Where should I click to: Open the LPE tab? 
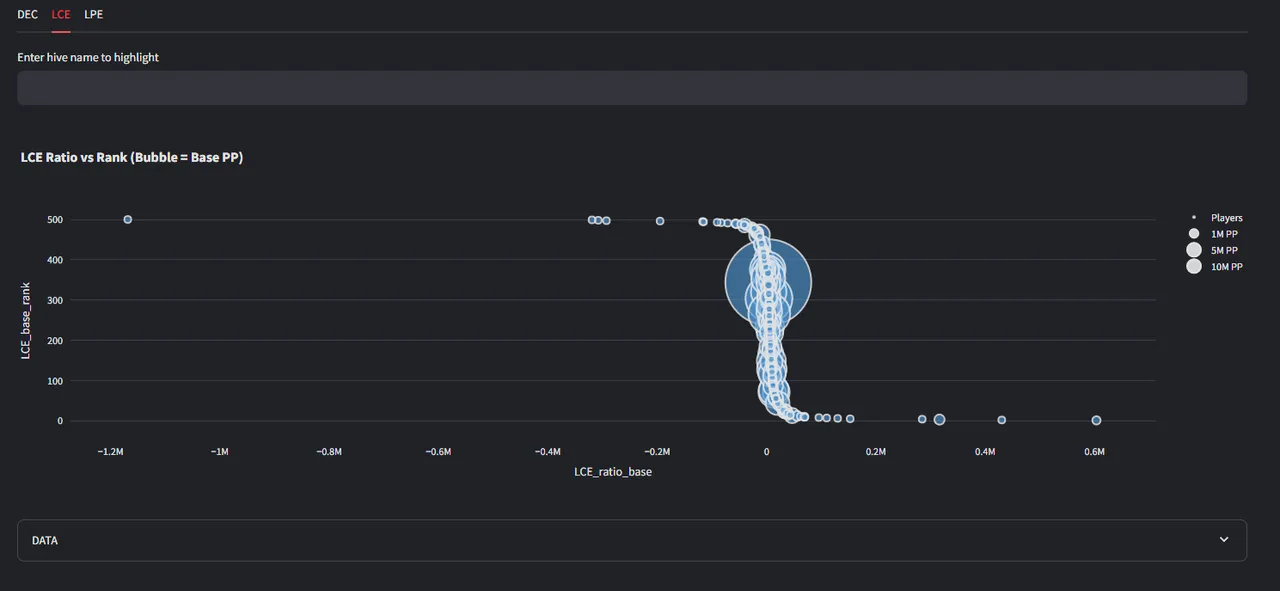pyautogui.click(x=93, y=14)
